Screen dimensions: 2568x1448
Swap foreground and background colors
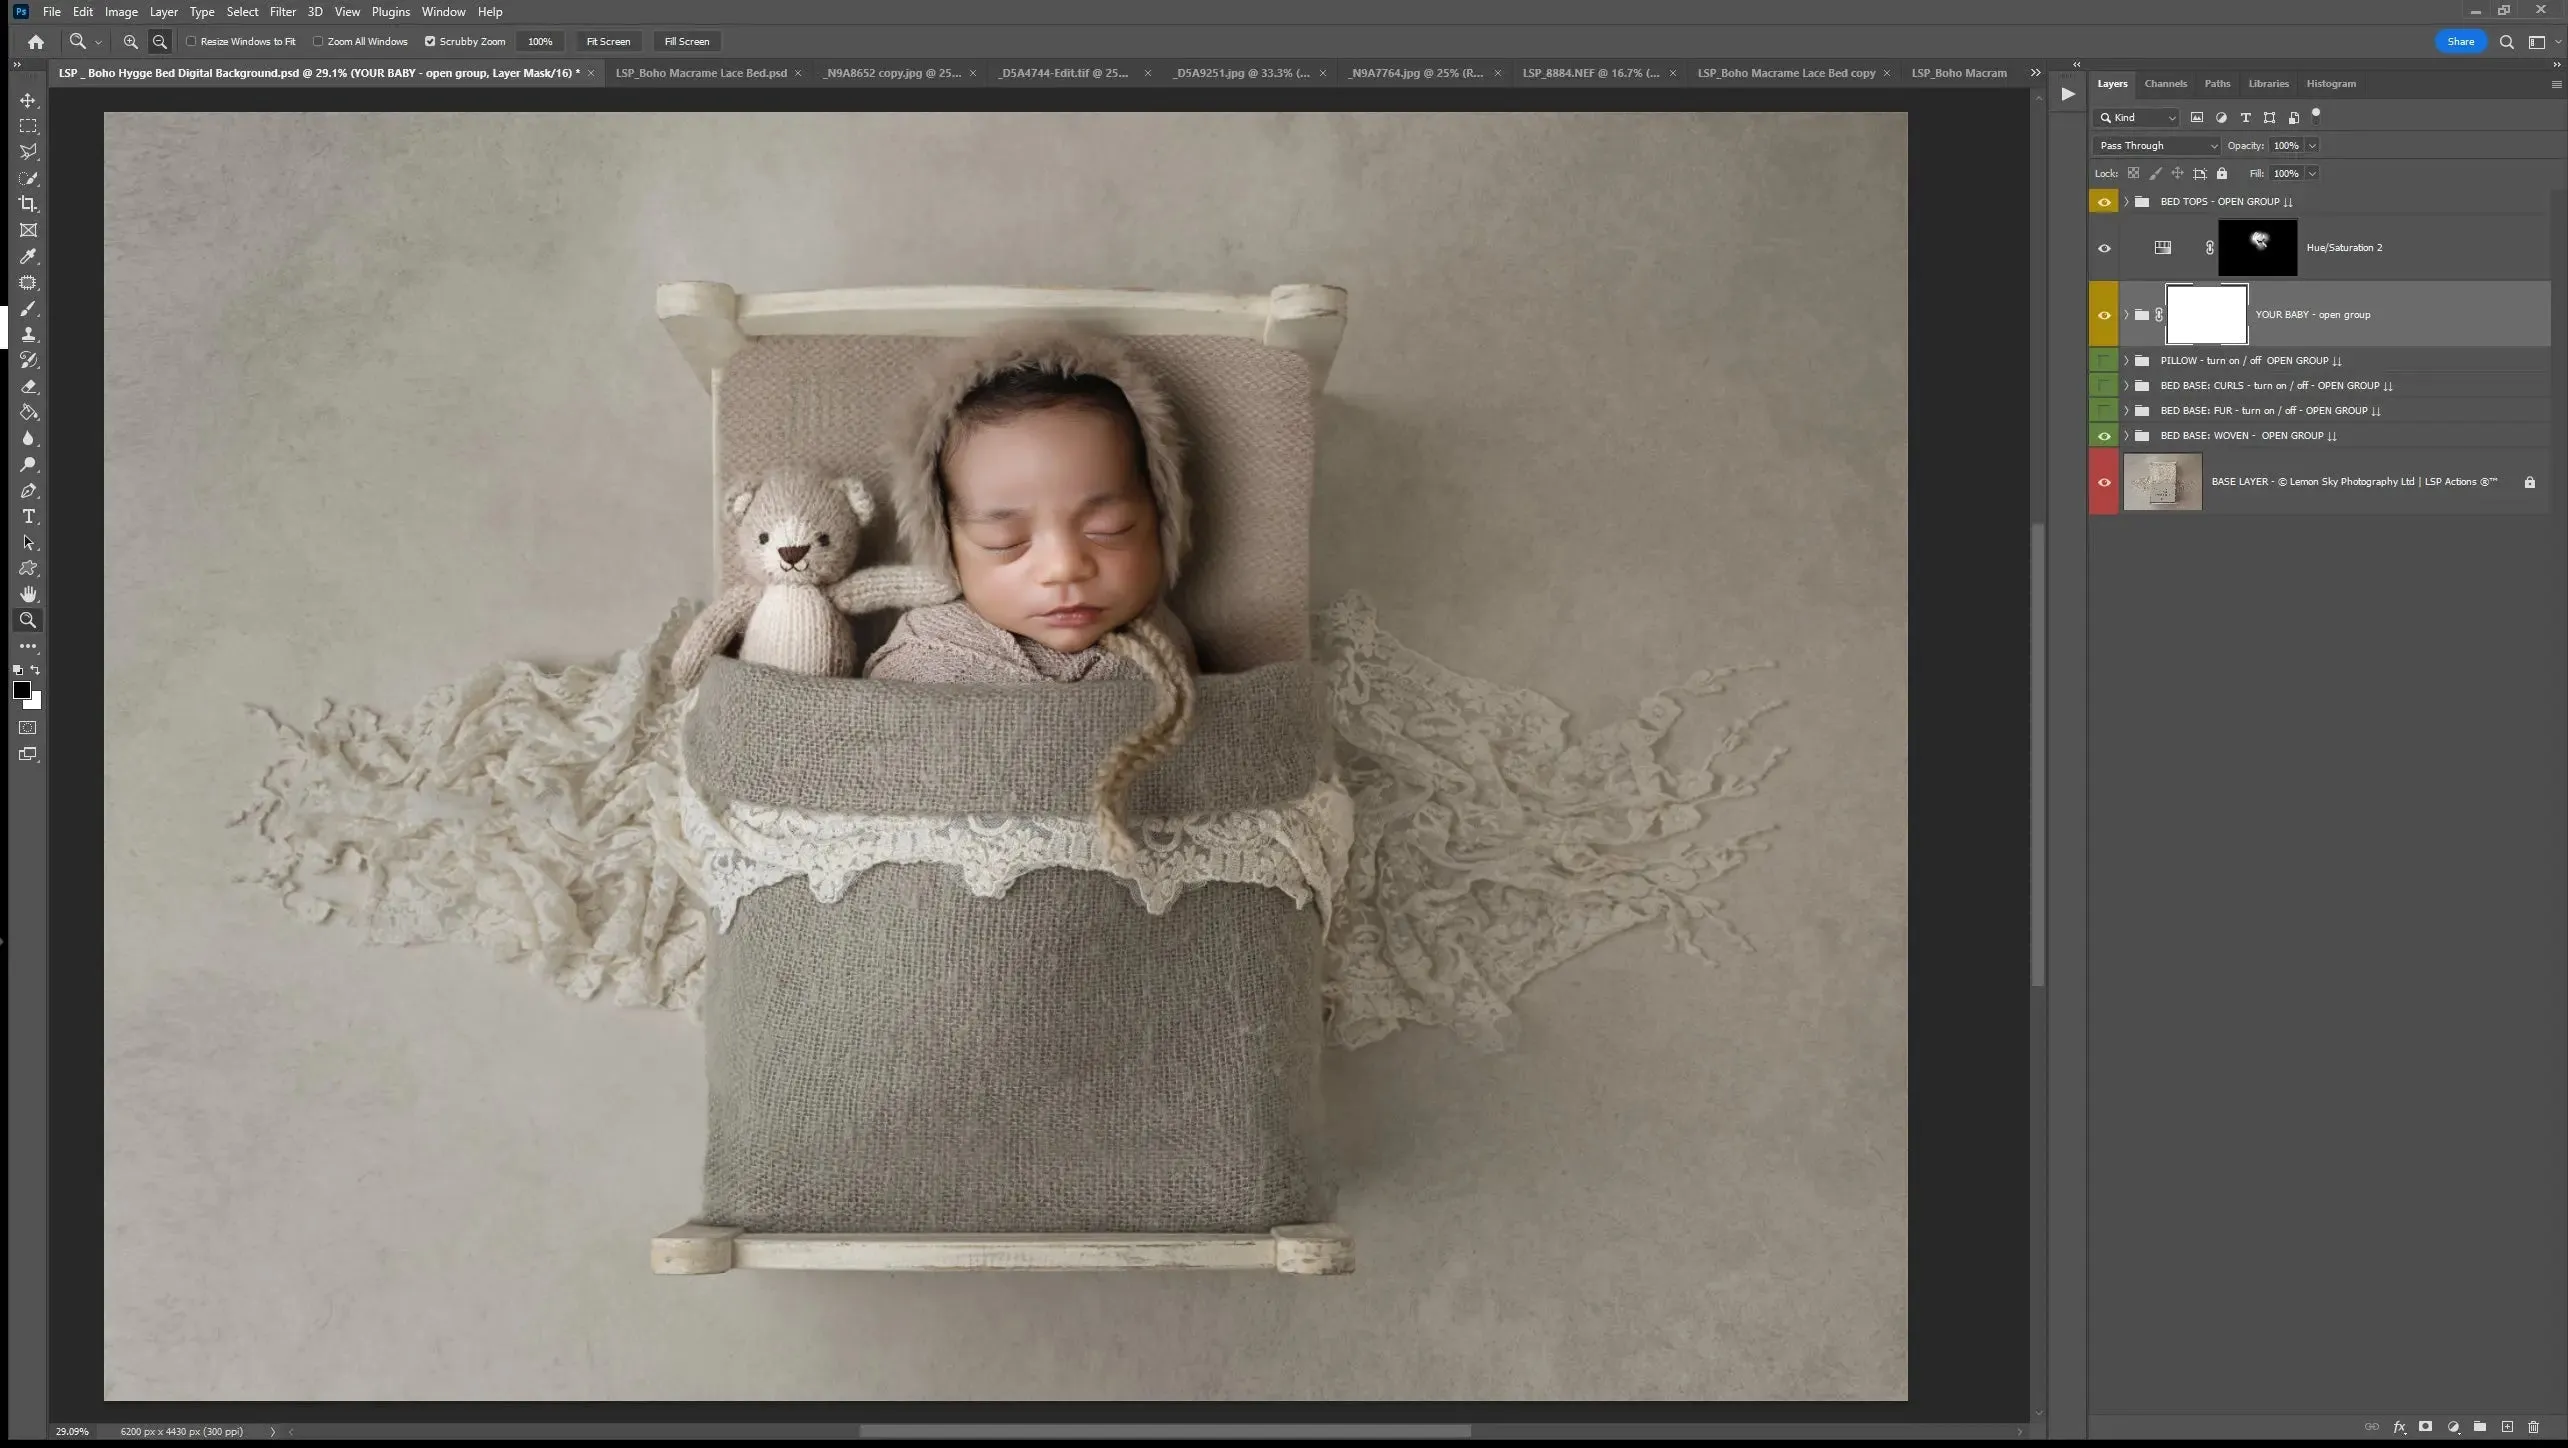click(x=36, y=670)
